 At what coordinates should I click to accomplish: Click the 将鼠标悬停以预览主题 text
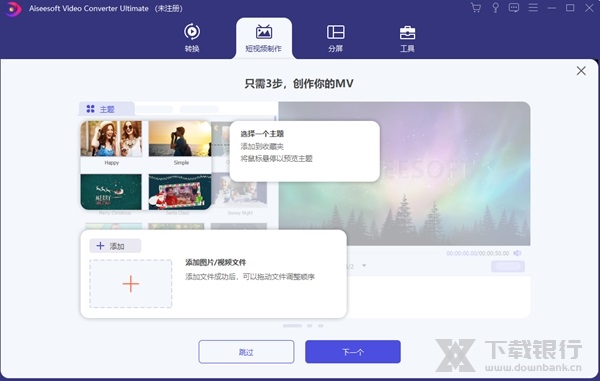click(x=277, y=158)
